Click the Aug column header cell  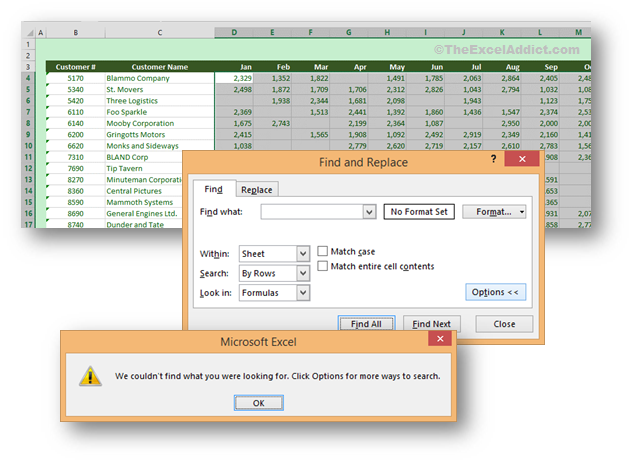pos(502,67)
